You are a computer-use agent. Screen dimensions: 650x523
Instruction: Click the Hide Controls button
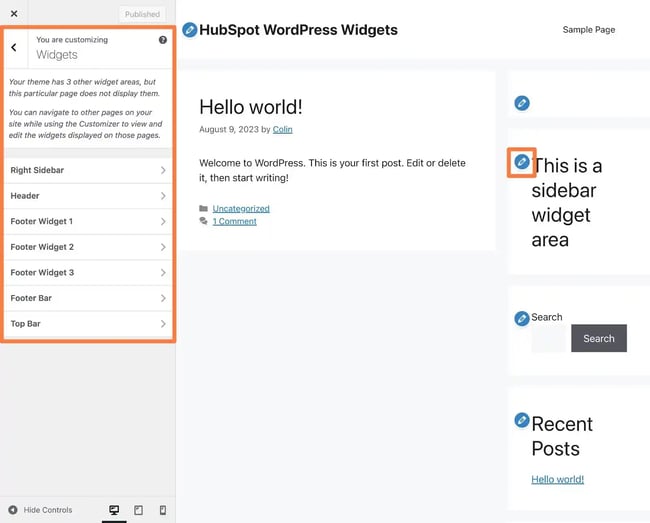coord(40,510)
